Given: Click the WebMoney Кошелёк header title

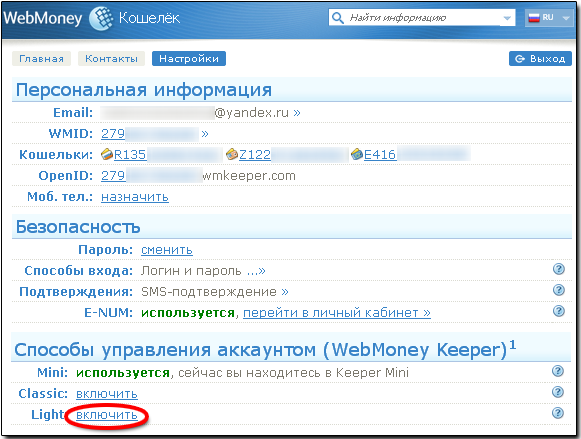Looking at the screenshot, I should tap(92, 18).
